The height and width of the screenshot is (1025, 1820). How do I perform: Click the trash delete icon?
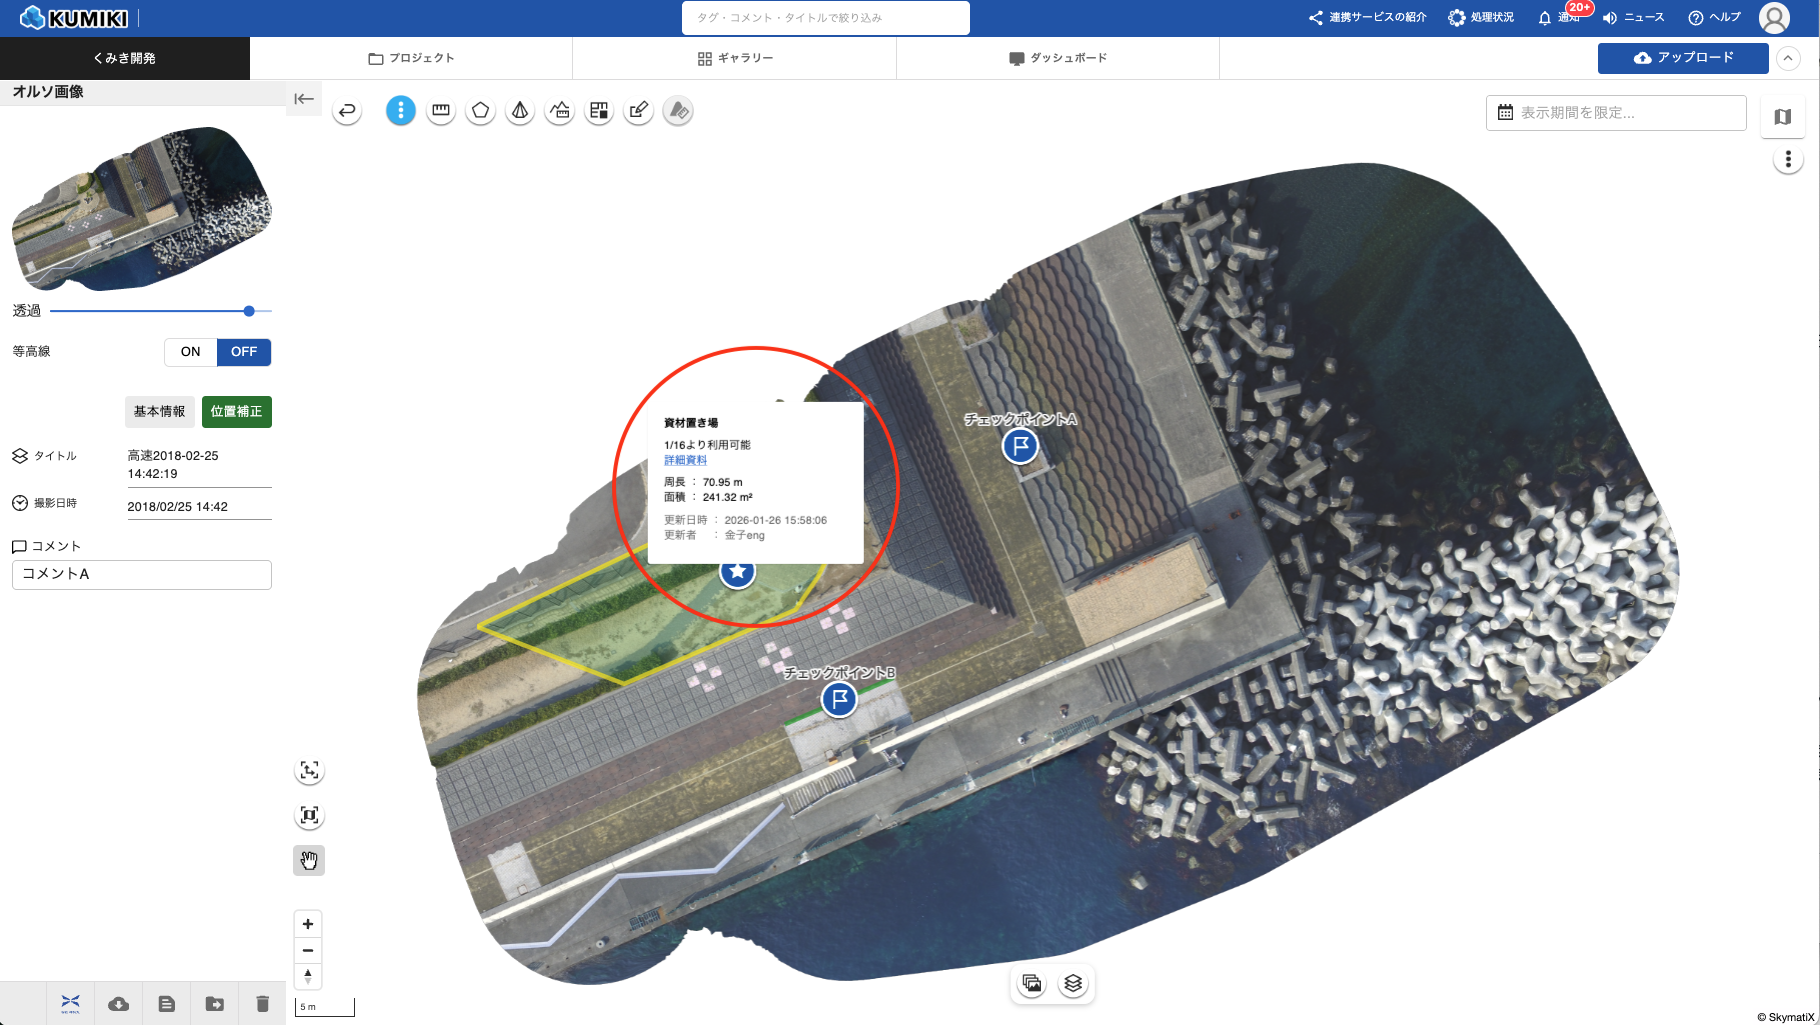(262, 1004)
